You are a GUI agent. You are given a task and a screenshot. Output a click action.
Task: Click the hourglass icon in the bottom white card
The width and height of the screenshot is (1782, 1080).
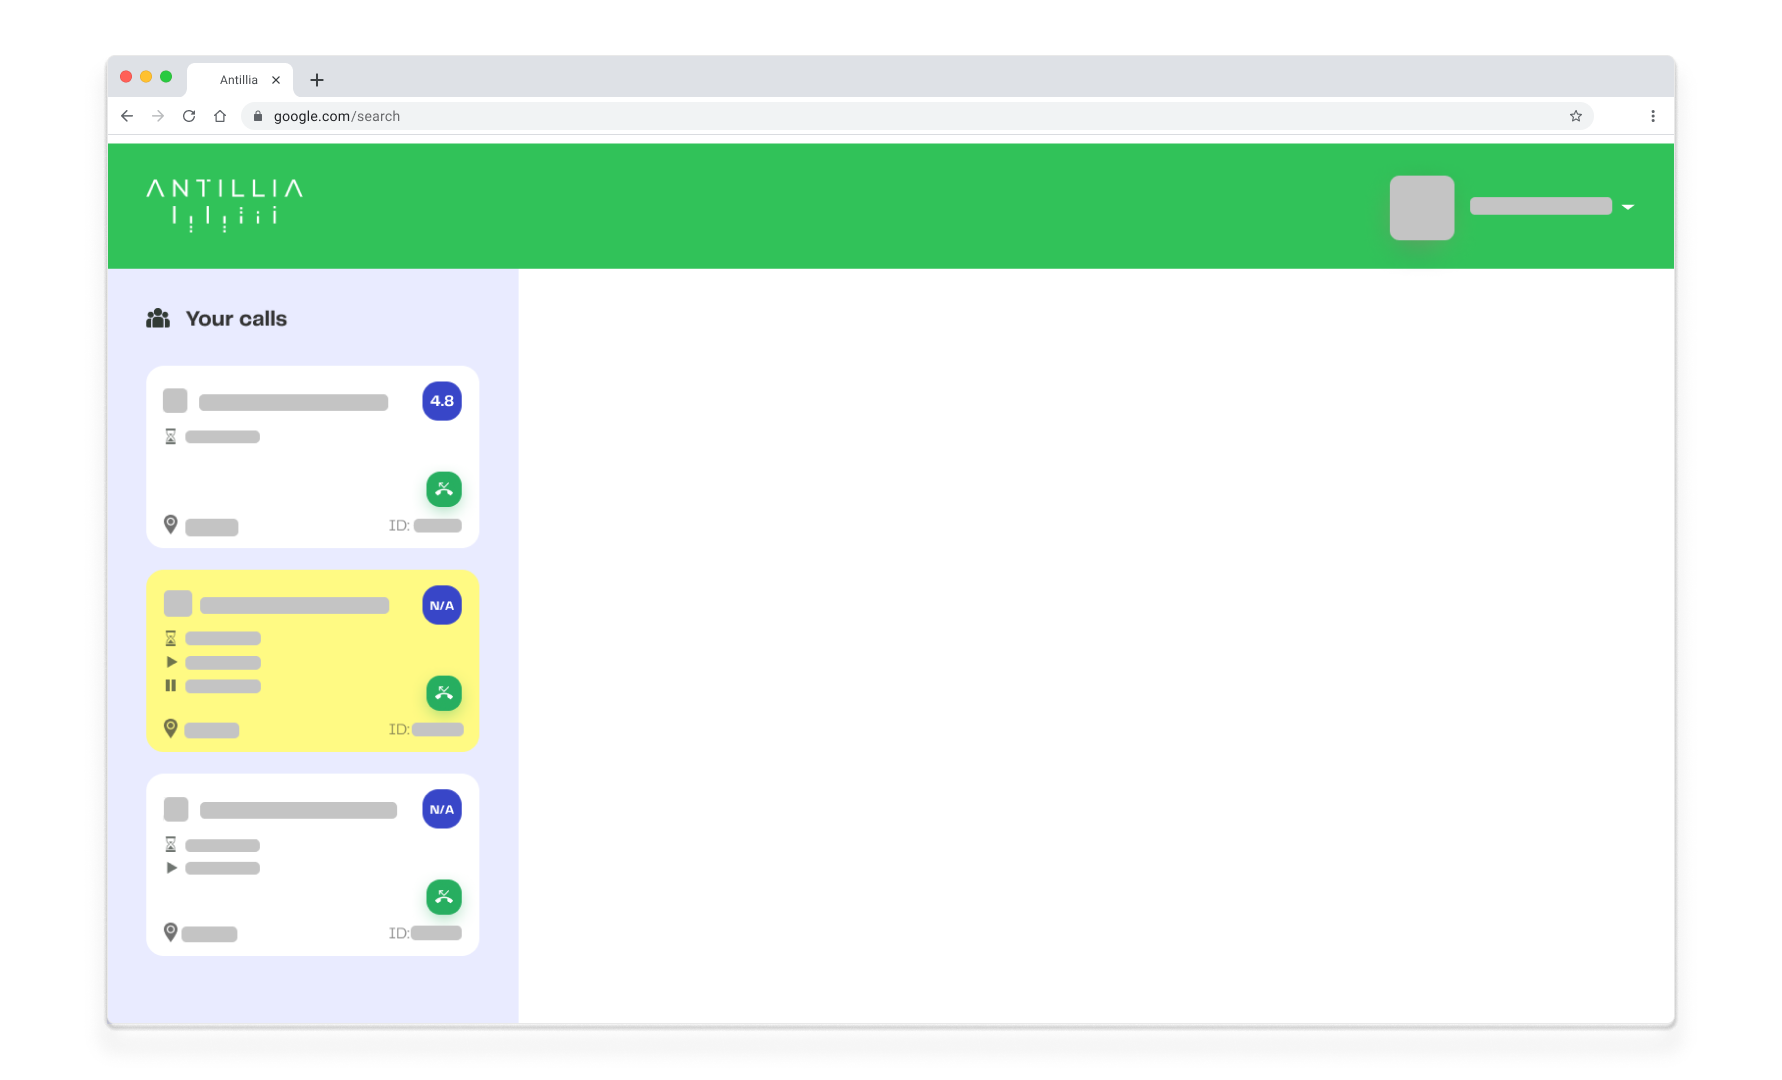click(x=171, y=845)
